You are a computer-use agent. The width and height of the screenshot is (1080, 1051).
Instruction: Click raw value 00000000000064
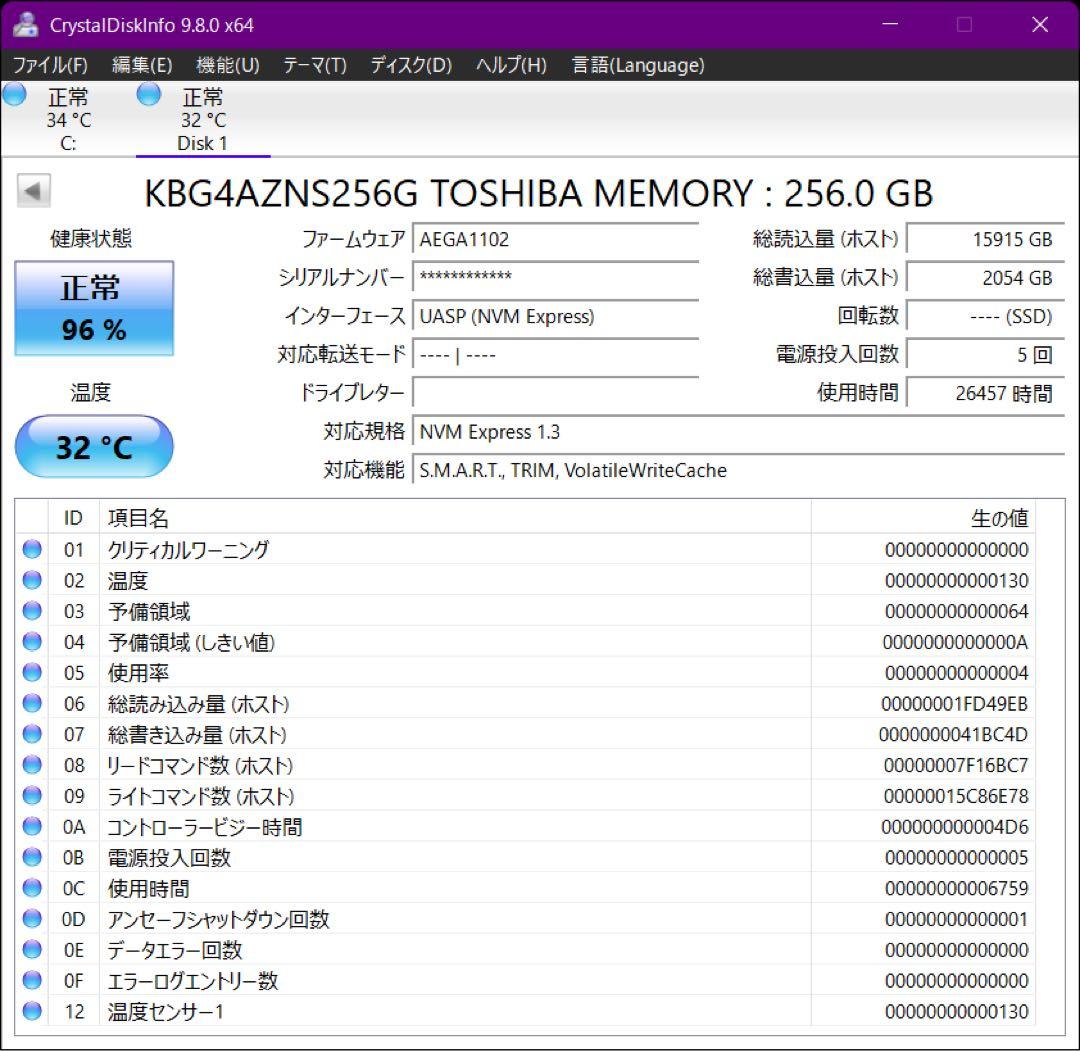[956, 611]
